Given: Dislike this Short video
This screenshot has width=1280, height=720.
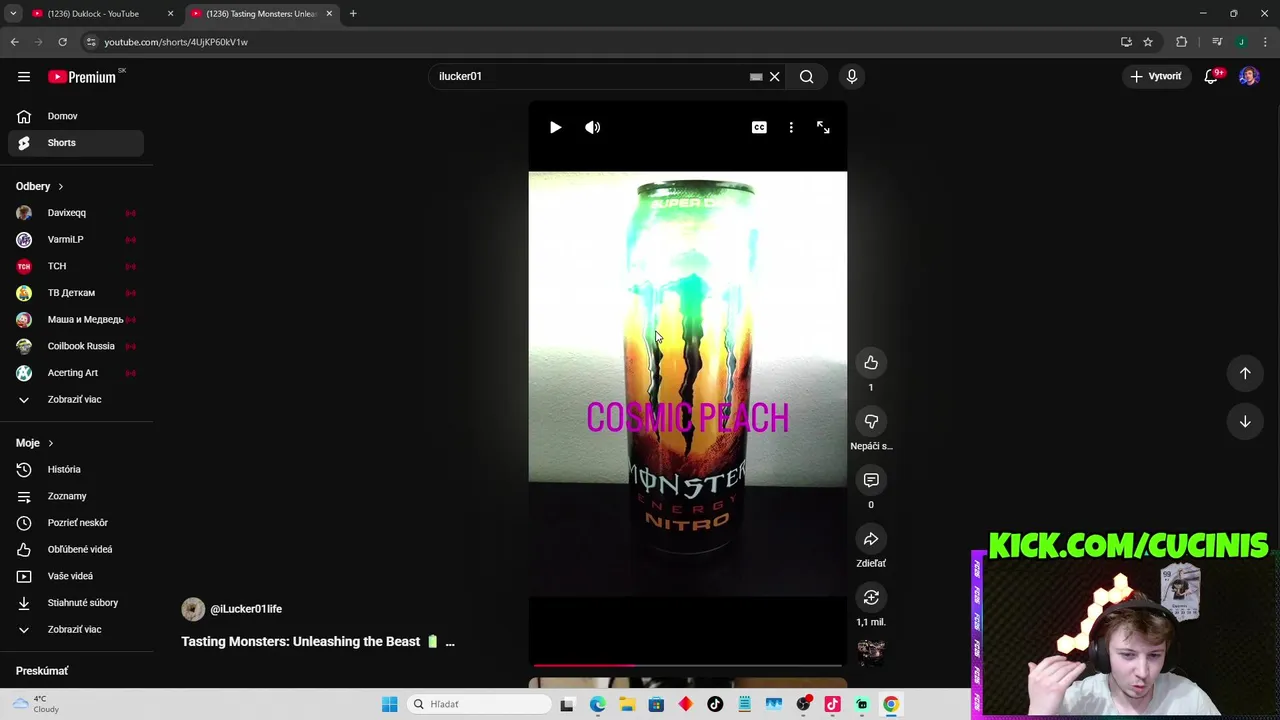Looking at the screenshot, I should [871, 422].
